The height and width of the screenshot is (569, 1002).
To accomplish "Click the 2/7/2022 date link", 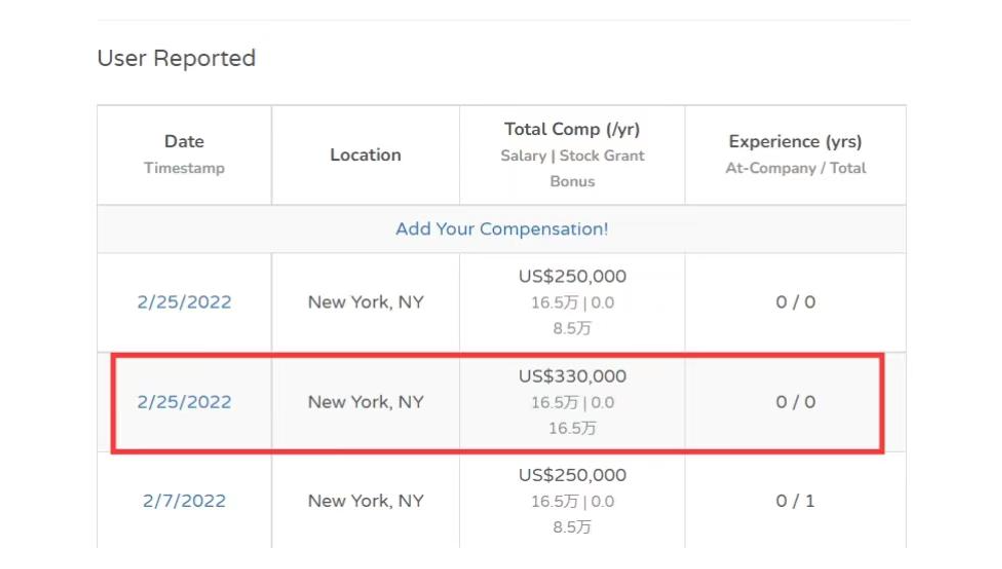I will coord(184,501).
